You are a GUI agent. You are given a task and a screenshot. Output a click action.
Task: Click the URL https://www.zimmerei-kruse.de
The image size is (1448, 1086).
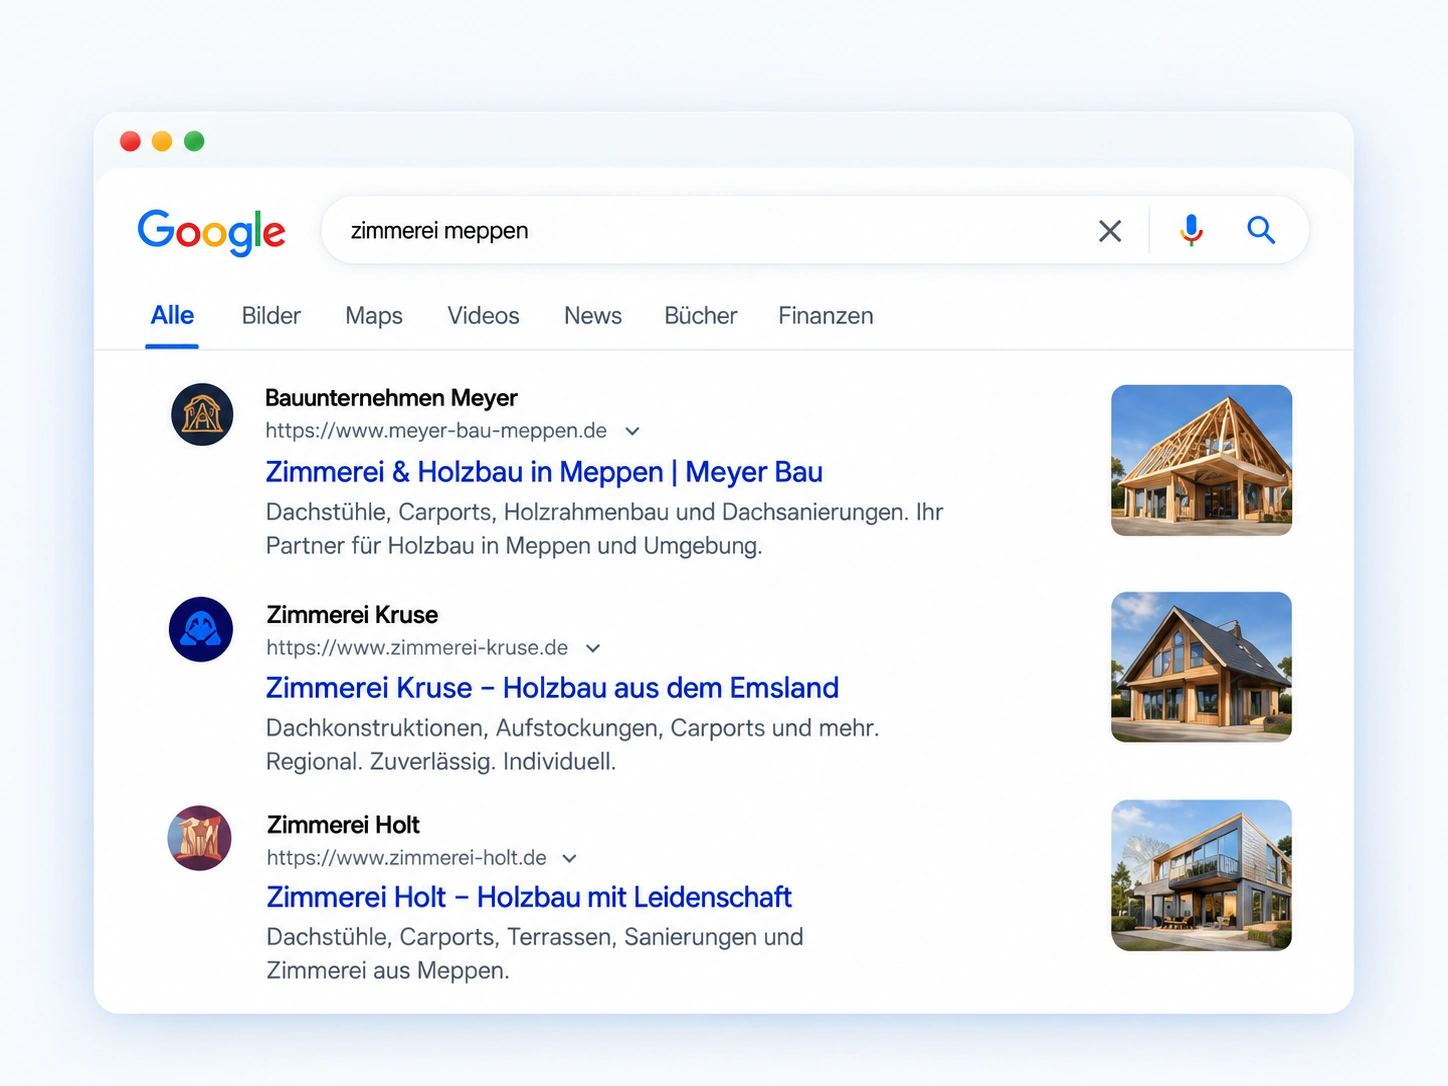pyautogui.click(x=417, y=648)
